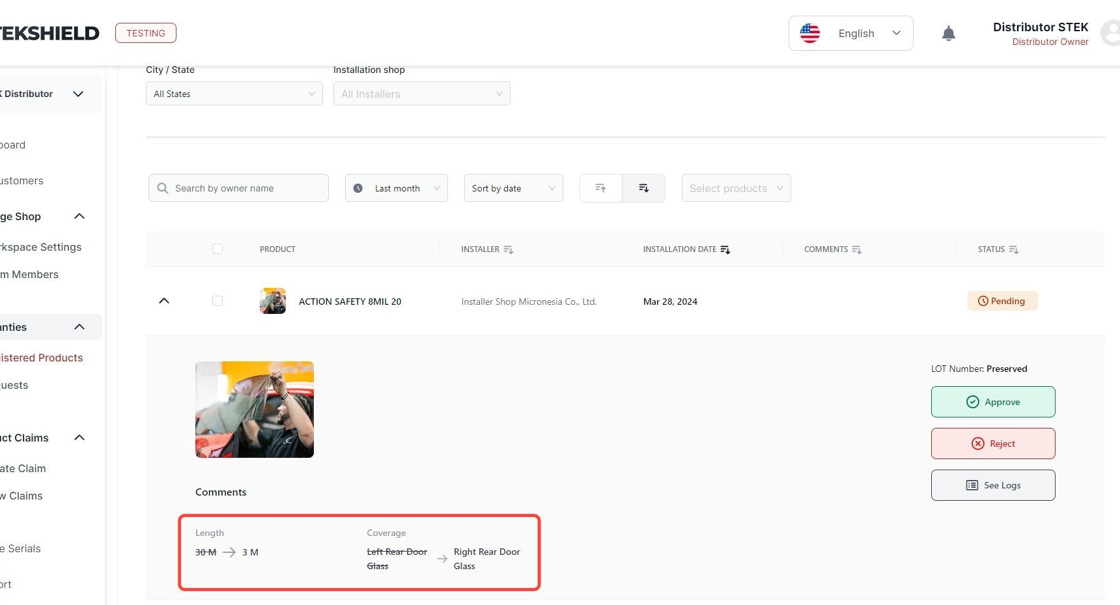Image resolution: width=1120 pixels, height=605 pixels.
Task: Click the Installation Date column sort icon
Action: click(725, 249)
